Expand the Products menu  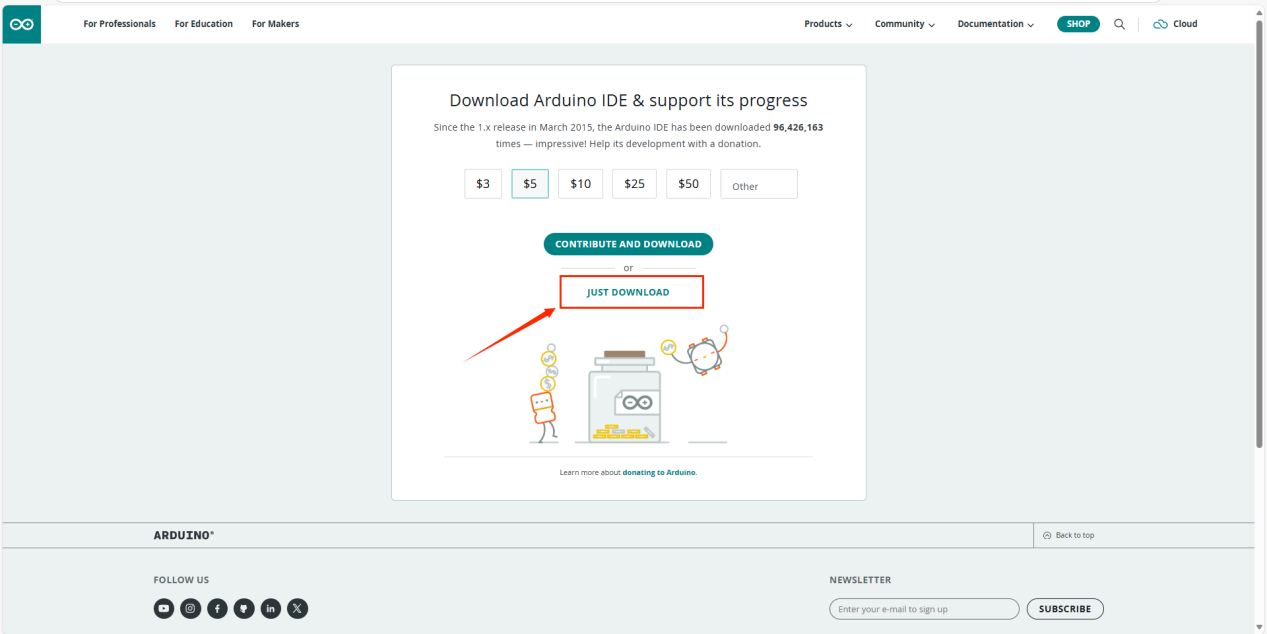coord(828,24)
